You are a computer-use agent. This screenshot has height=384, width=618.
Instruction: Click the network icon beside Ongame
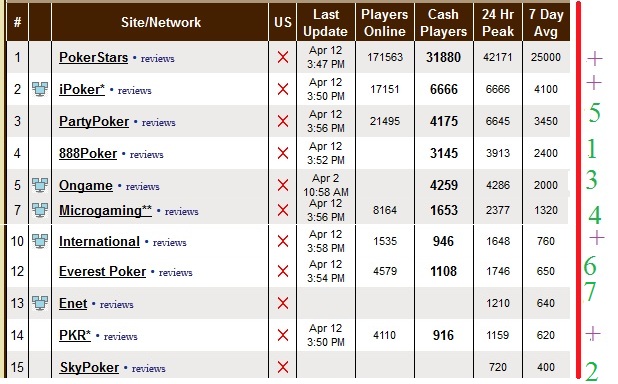click(40, 185)
